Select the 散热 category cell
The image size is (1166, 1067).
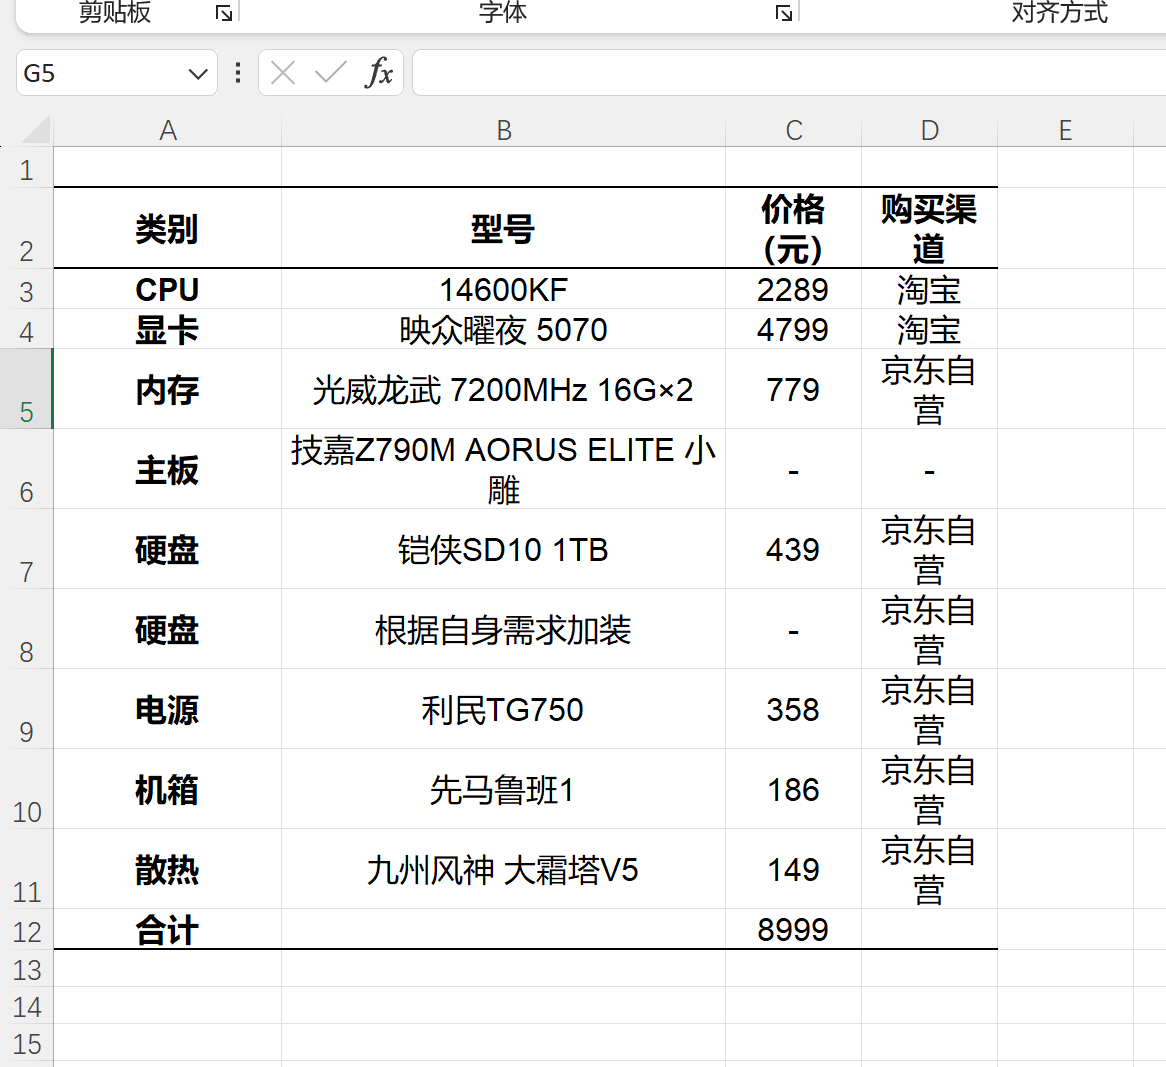[x=168, y=868]
